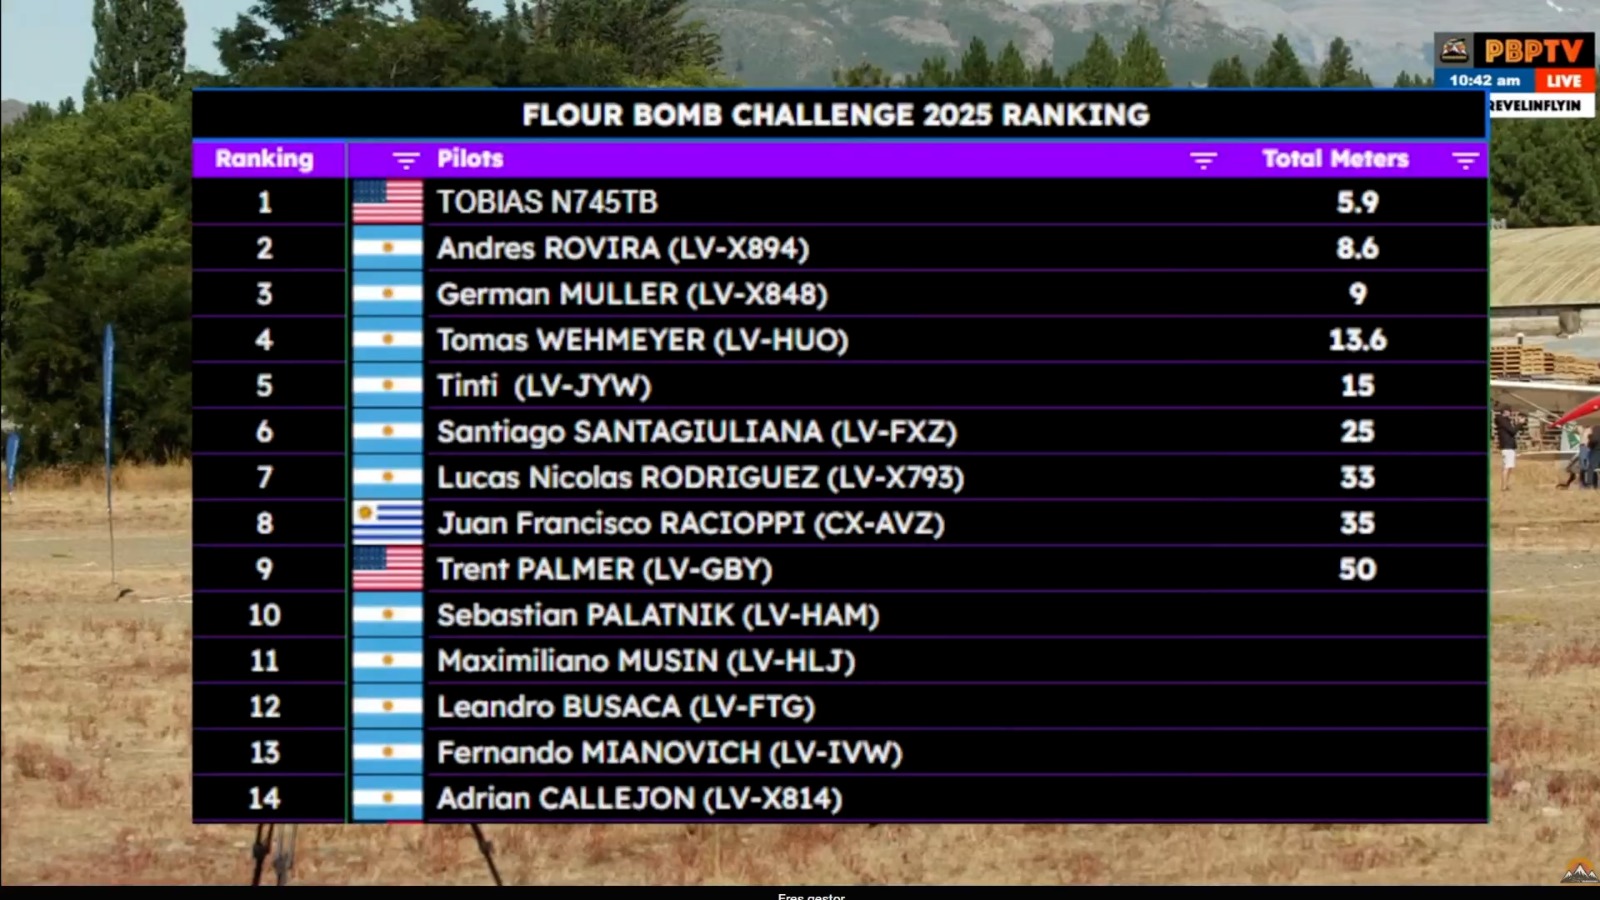Click the 10:42 am clock display
The image size is (1600, 900).
click(x=1484, y=81)
